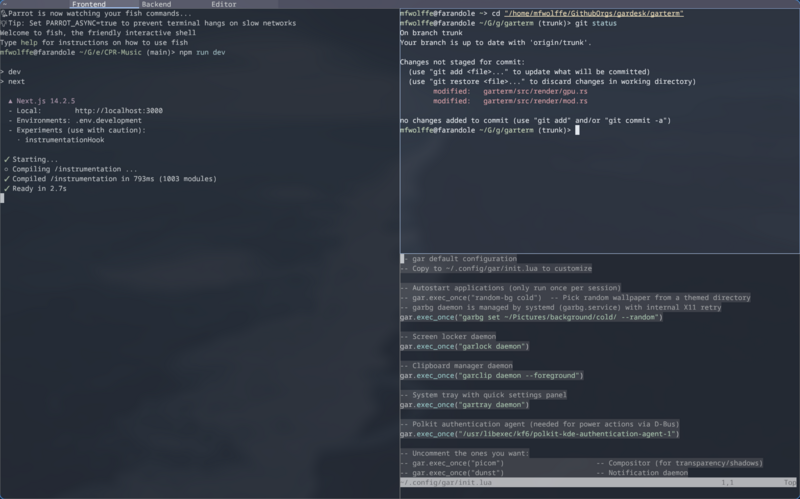This screenshot has height=499, width=800.
Task: Click the commented gar.exec_once("dunst") entry
Action: click(452, 472)
